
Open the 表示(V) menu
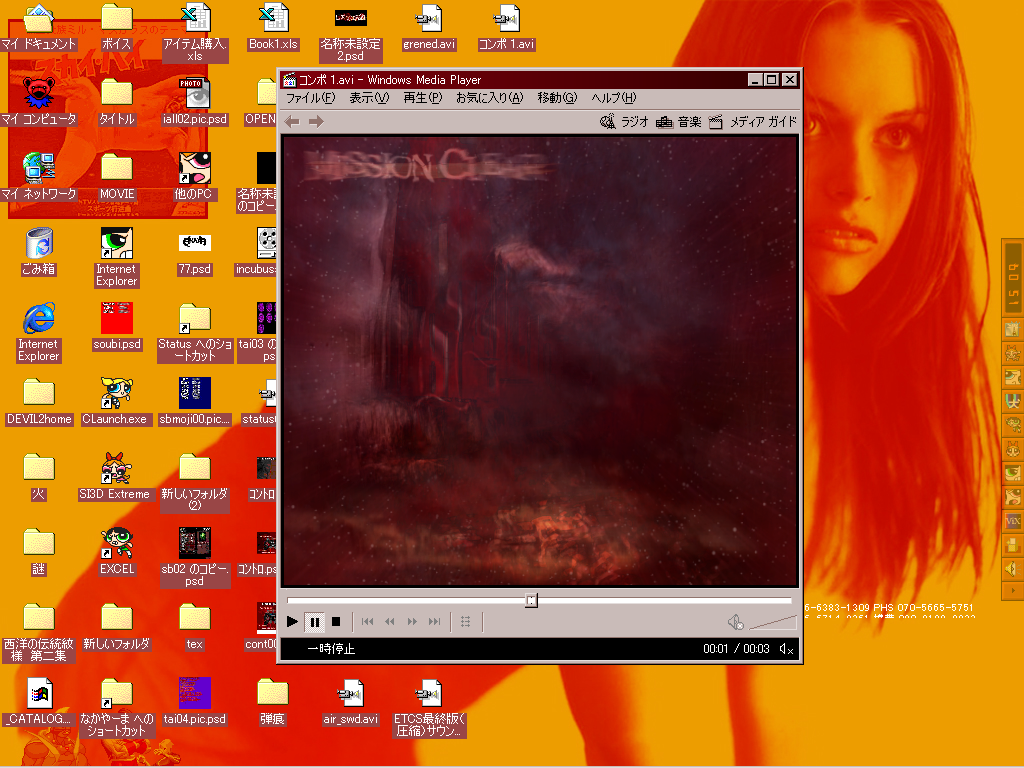(369, 98)
